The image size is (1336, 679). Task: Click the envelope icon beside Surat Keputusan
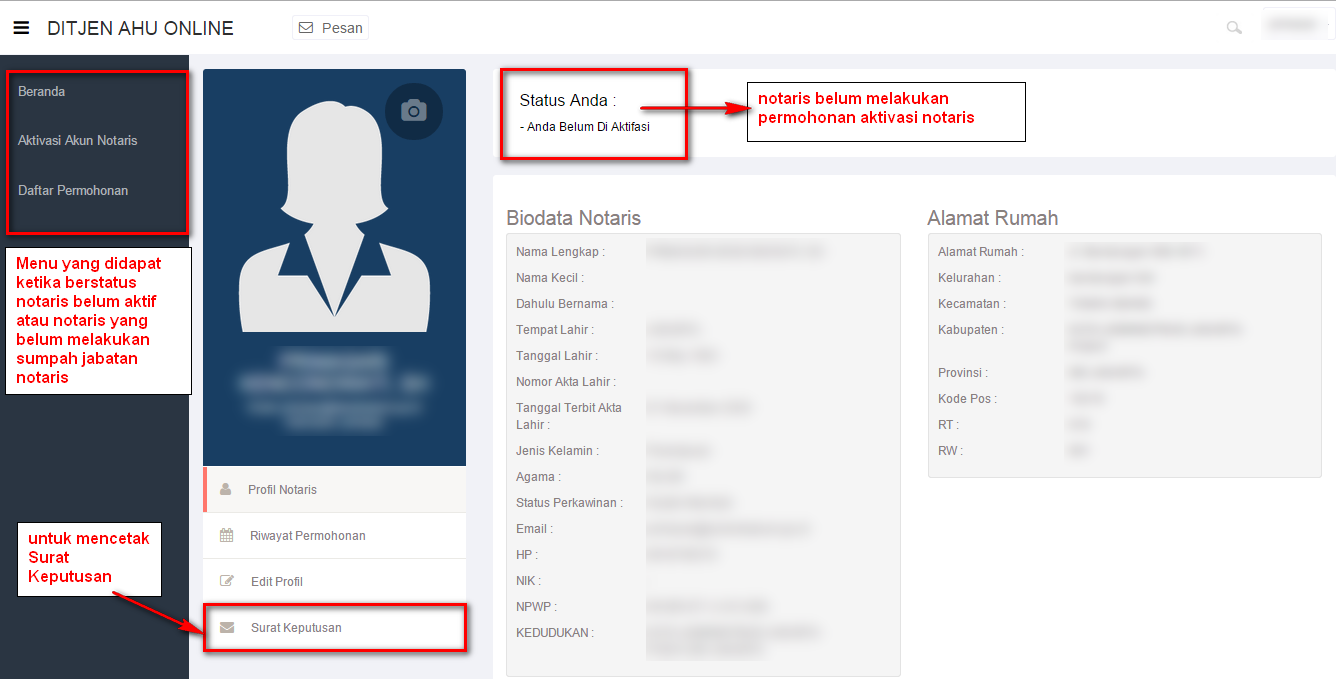tap(227, 628)
